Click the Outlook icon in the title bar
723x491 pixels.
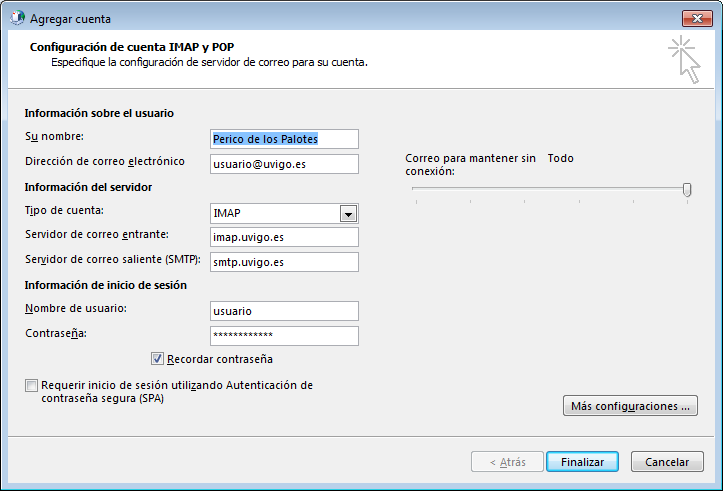tap(16, 18)
